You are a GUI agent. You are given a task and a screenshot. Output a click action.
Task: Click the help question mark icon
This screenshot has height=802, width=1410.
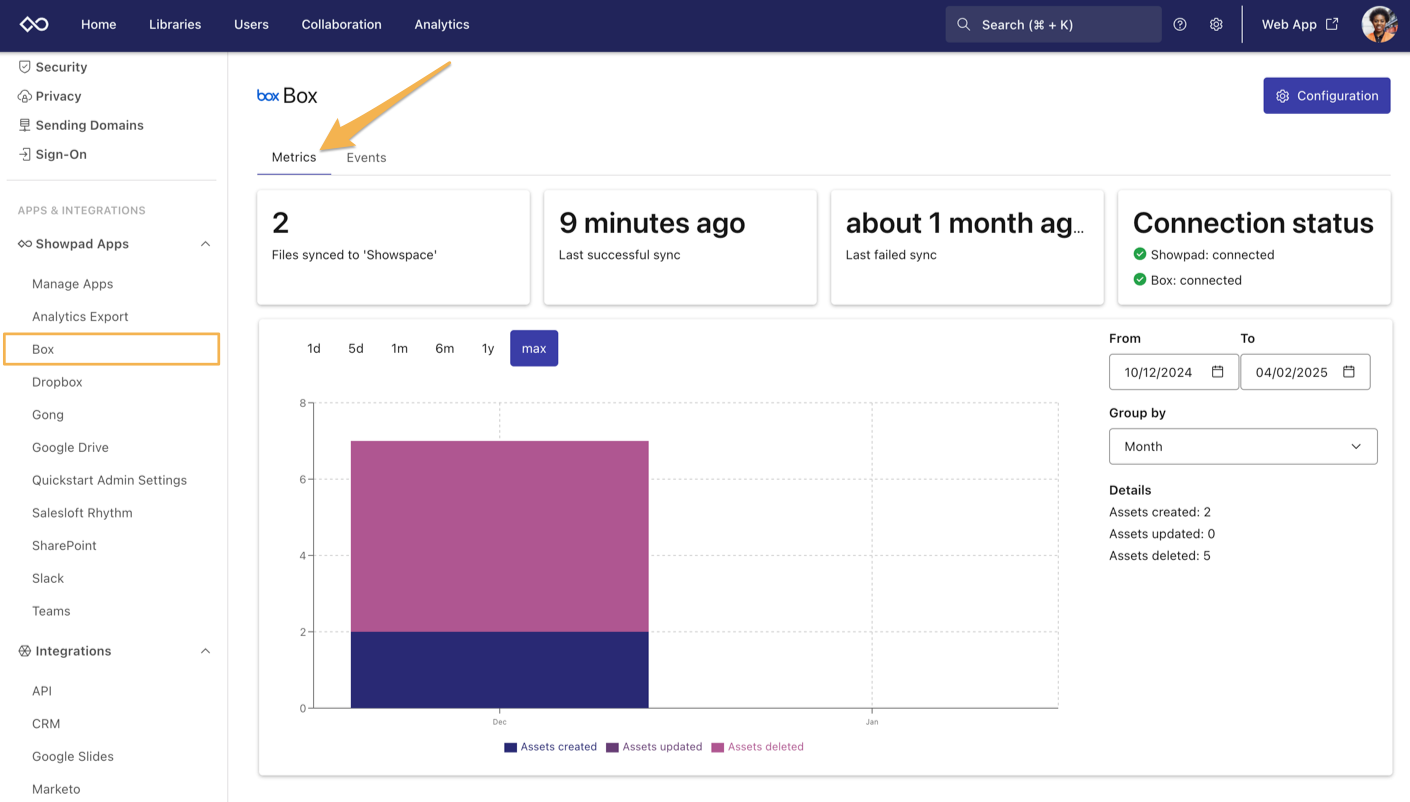tap(1179, 24)
